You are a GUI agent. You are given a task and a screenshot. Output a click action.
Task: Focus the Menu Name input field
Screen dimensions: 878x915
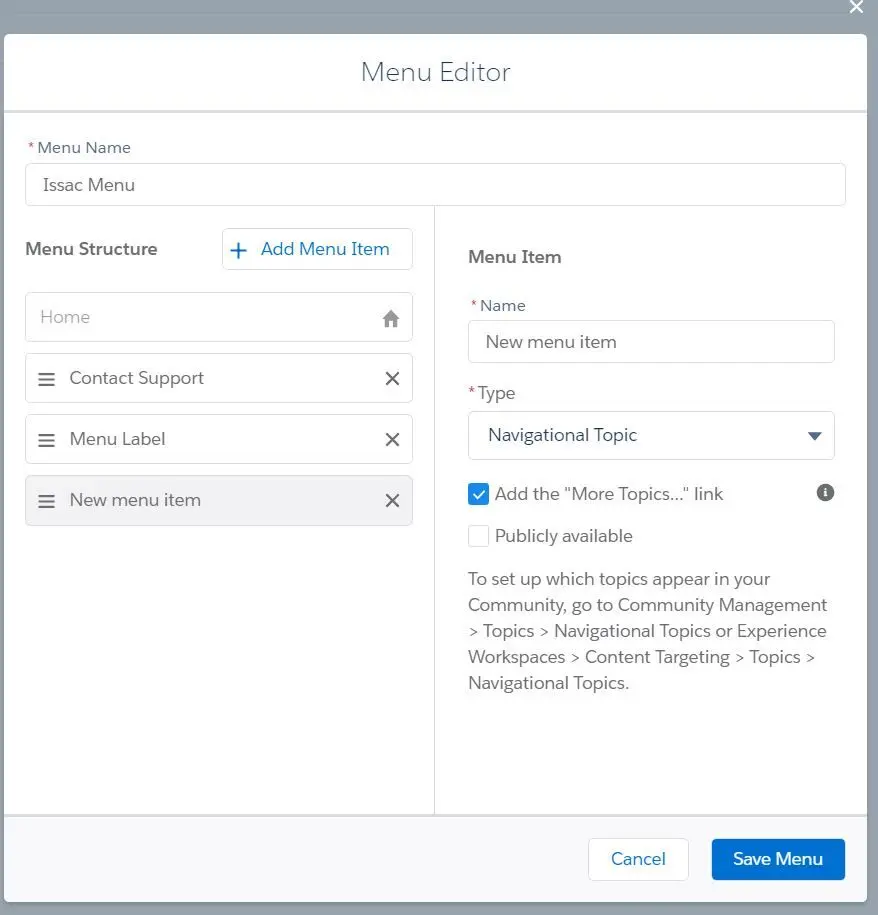[435, 185]
